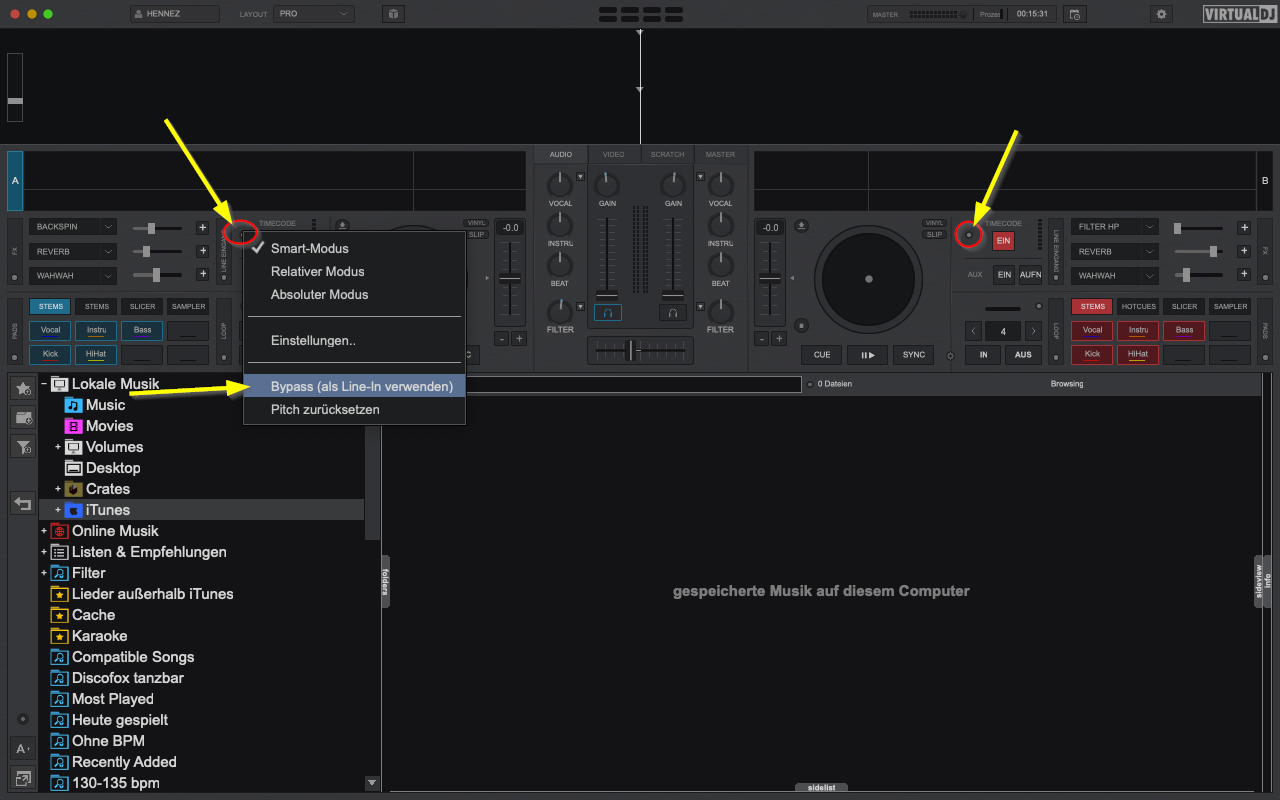Choose Relativer Modus from context menu
The height and width of the screenshot is (800, 1280).
point(354,271)
